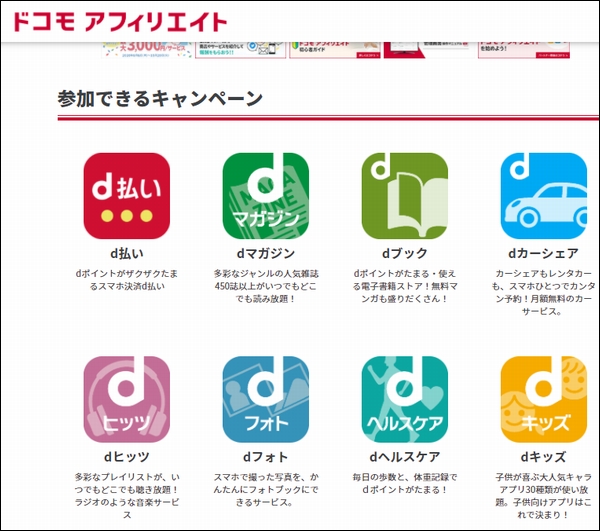Click the d払い title text
The image size is (600, 531).
(x=127, y=253)
